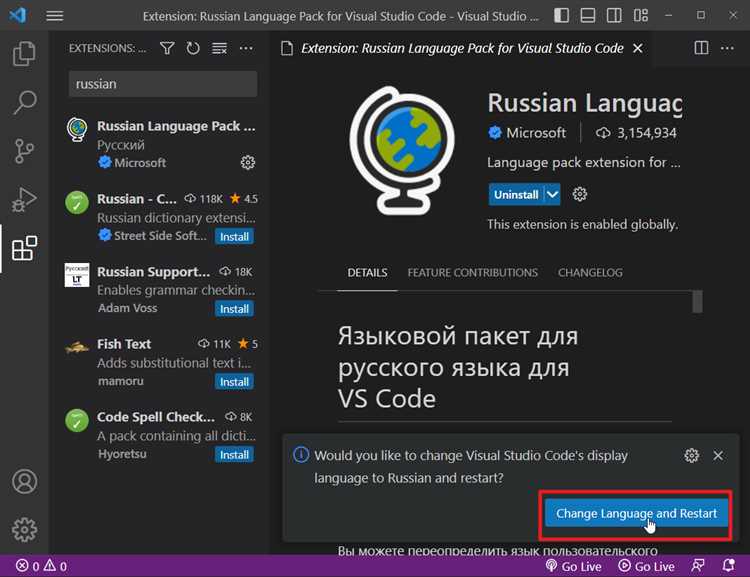
Task: Open extension detail page manage gear
Action: click(x=580, y=194)
